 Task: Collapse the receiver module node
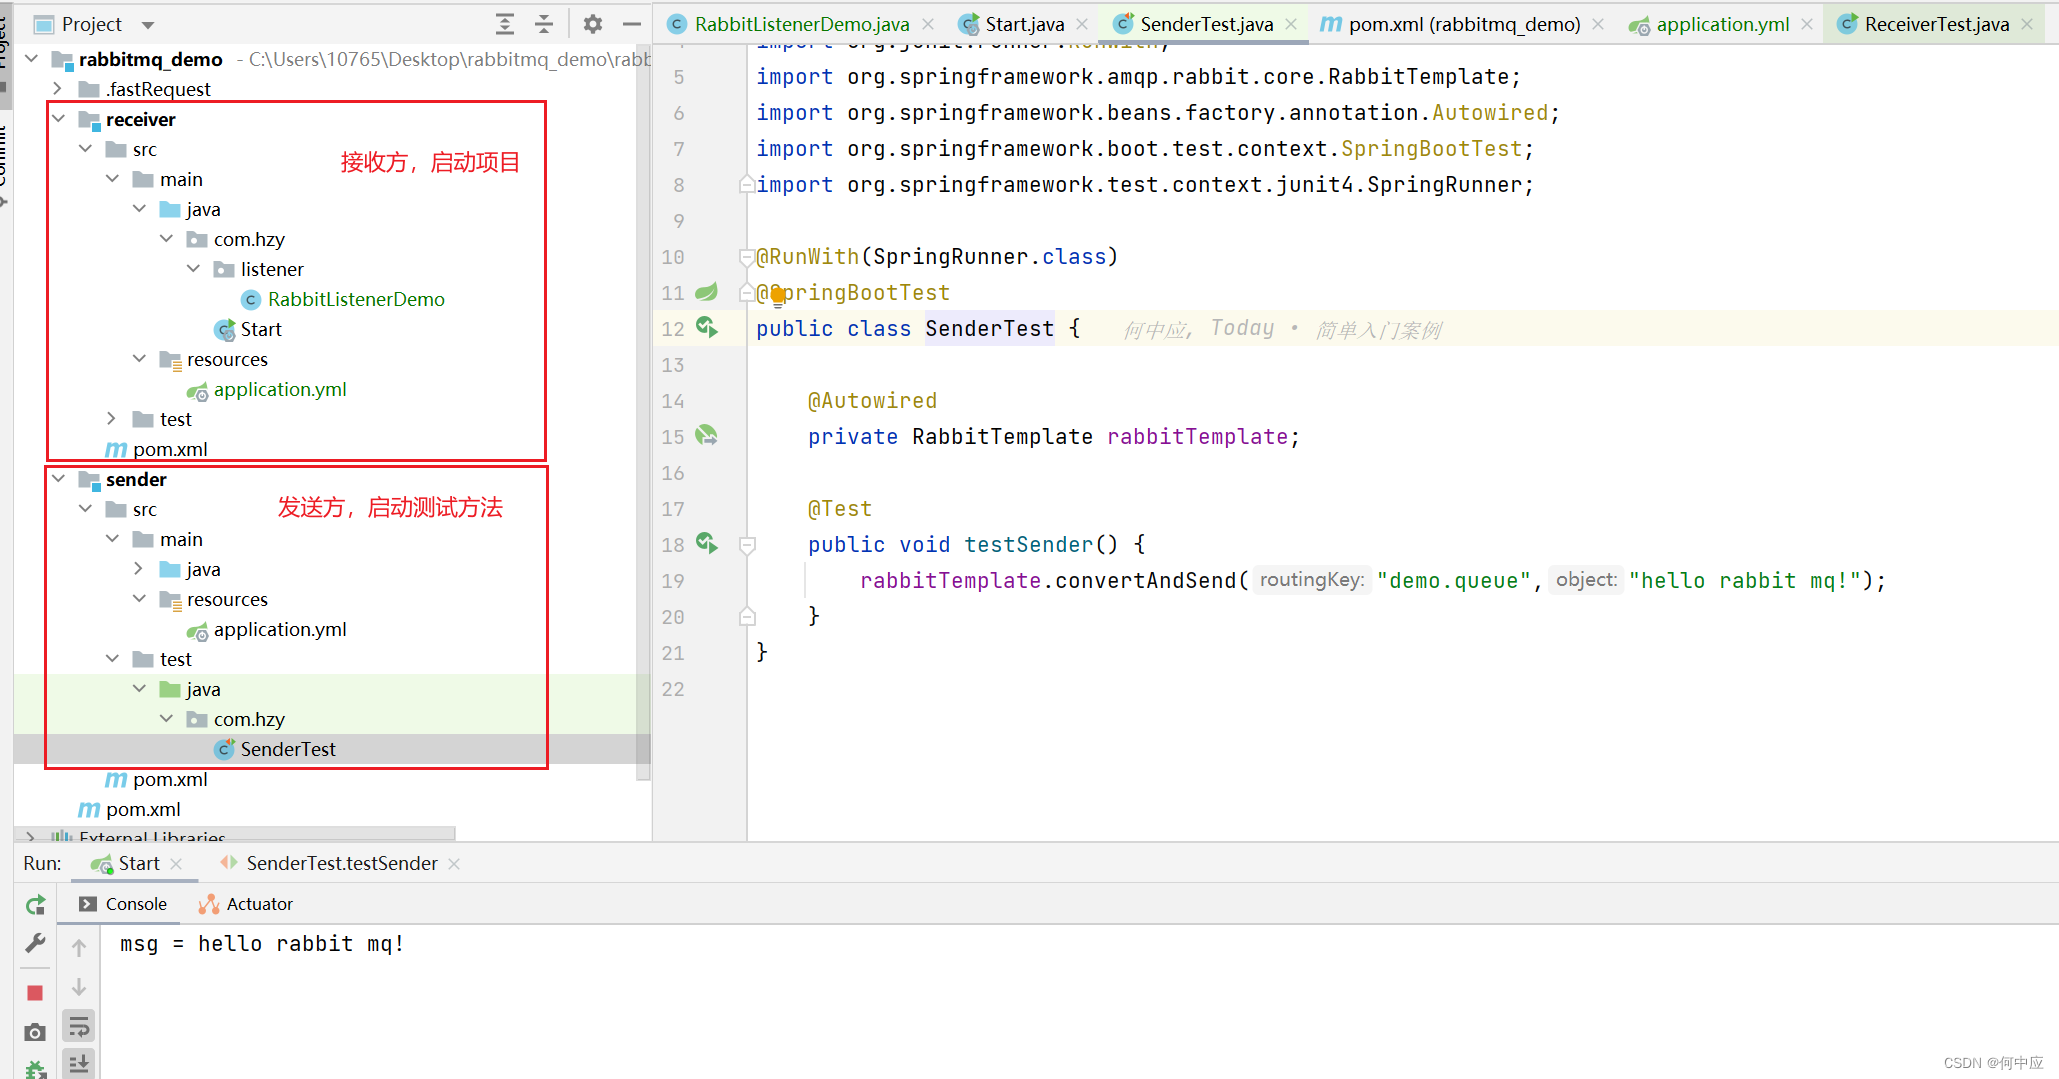pyautogui.click(x=59, y=119)
